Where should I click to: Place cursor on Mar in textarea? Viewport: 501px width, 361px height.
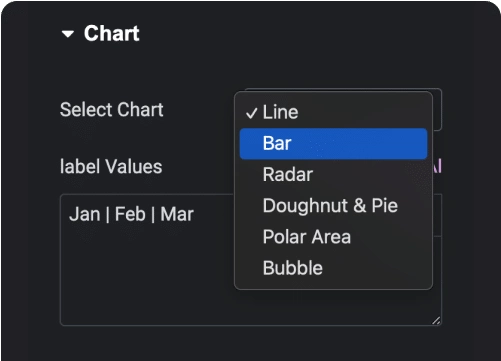(x=177, y=214)
